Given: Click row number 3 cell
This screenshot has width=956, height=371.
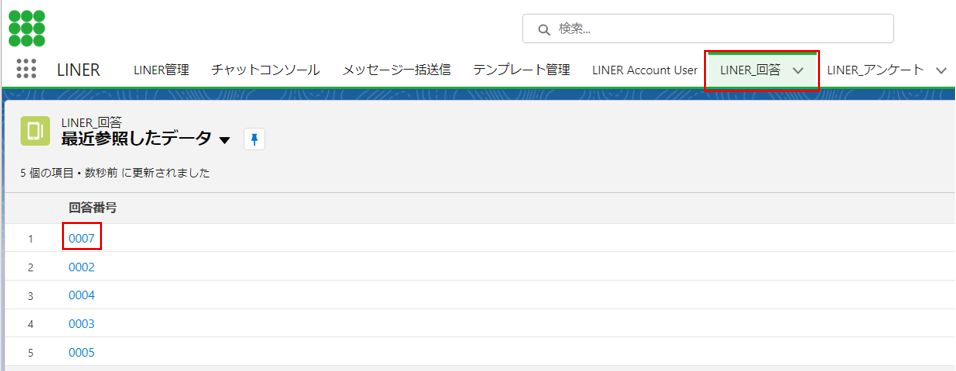Looking at the screenshot, I should coord(30,296).
